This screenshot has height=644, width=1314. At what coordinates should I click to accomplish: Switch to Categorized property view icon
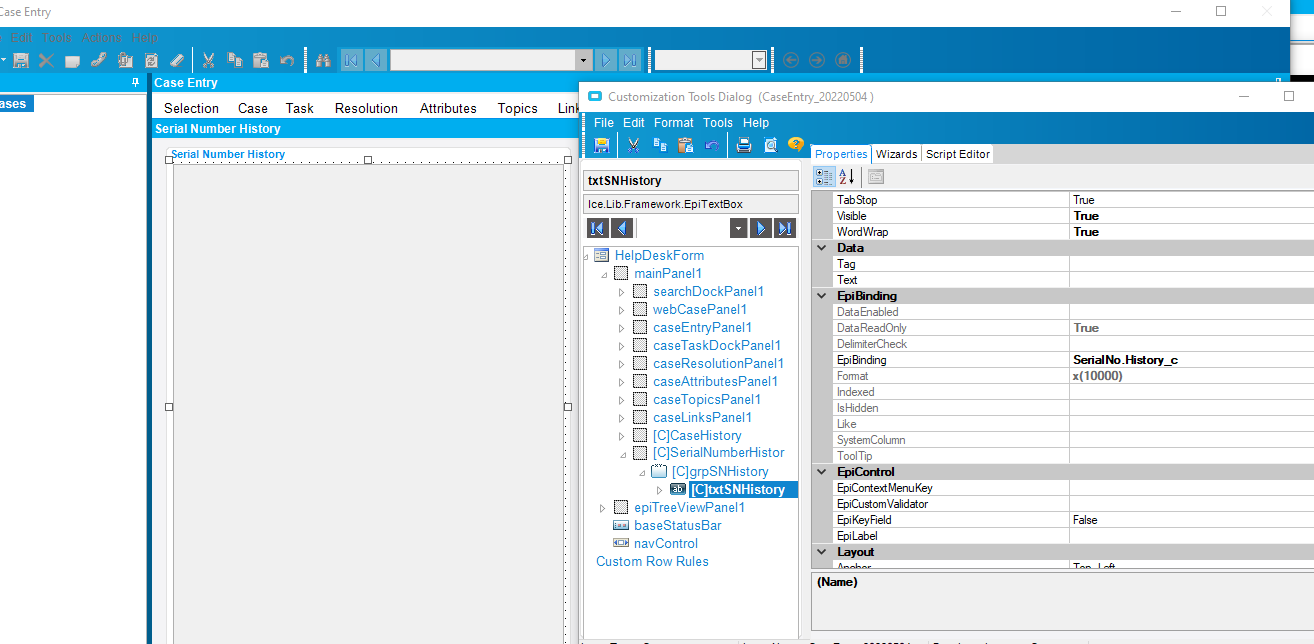pos(824,177)
